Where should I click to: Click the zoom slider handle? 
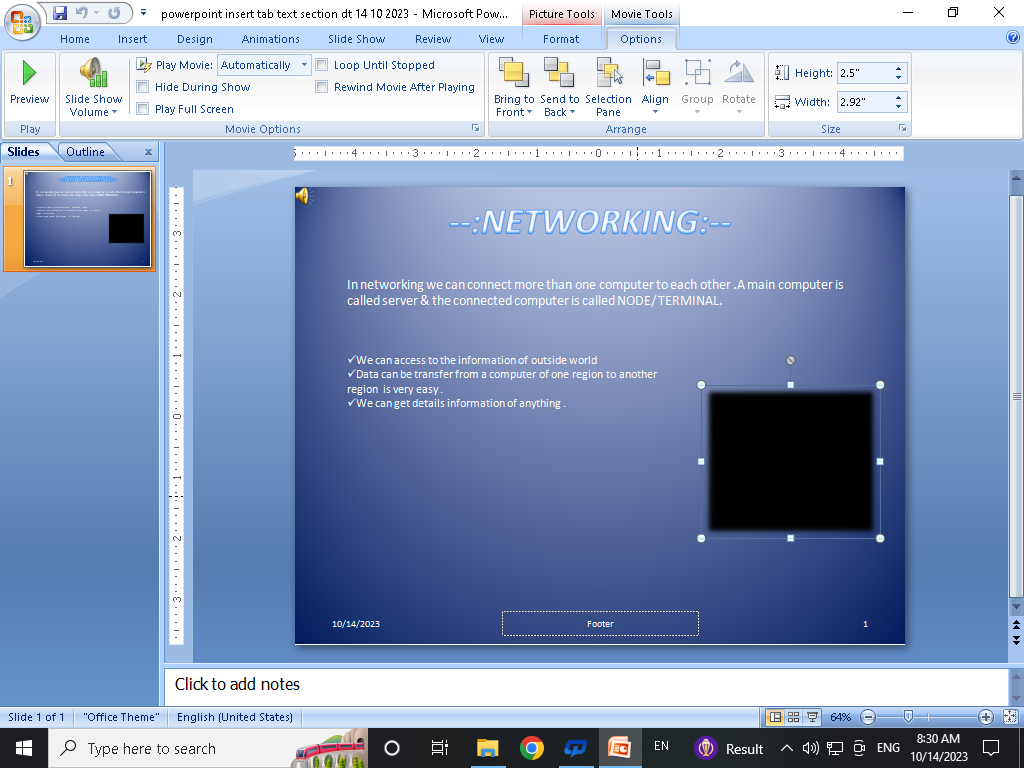(908, 717)
